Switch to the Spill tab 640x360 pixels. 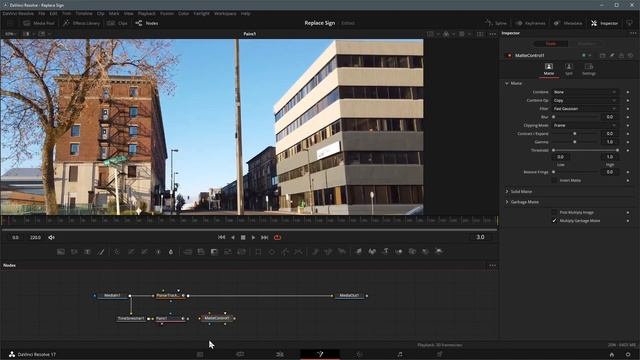coord(569,69)
